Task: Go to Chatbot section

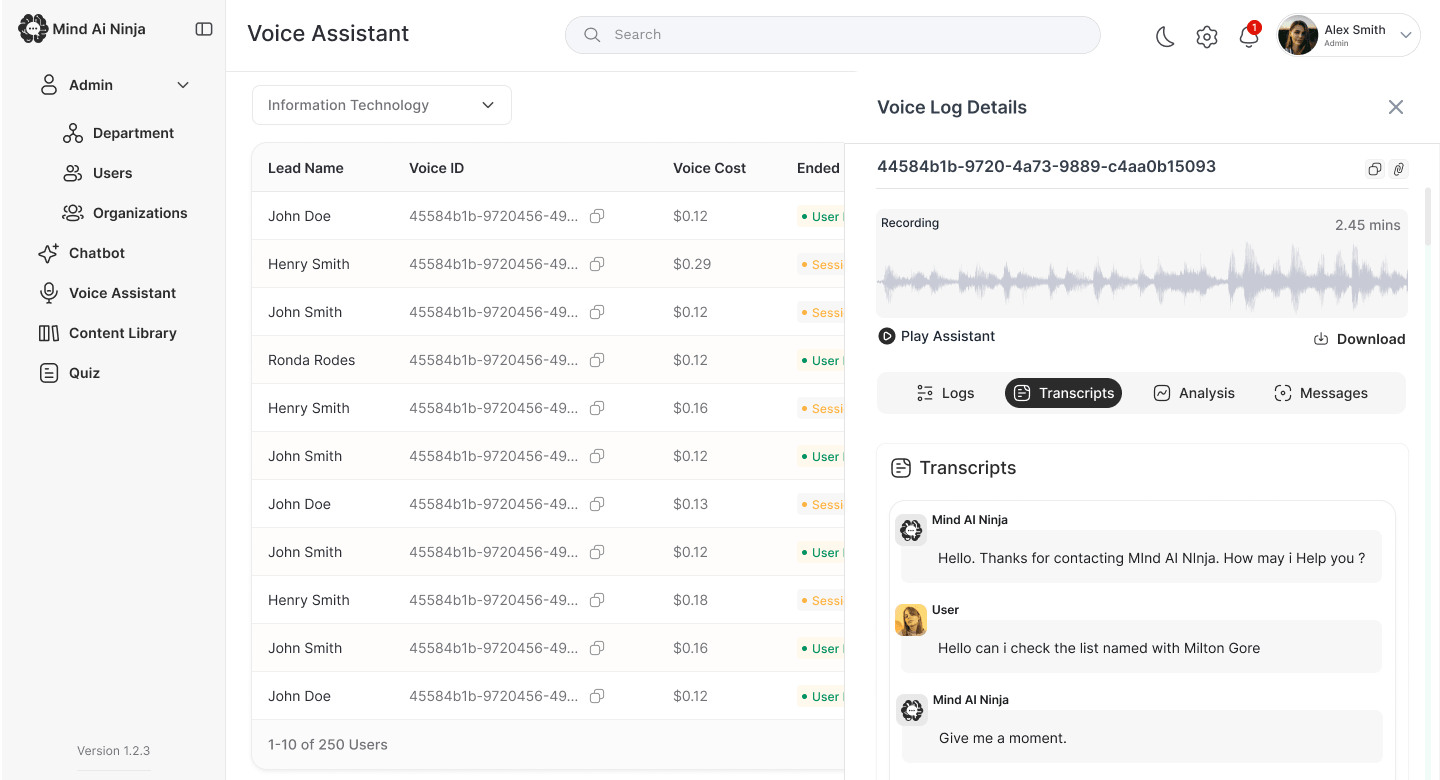Action: pyautogui.click(x=82, y=253)
